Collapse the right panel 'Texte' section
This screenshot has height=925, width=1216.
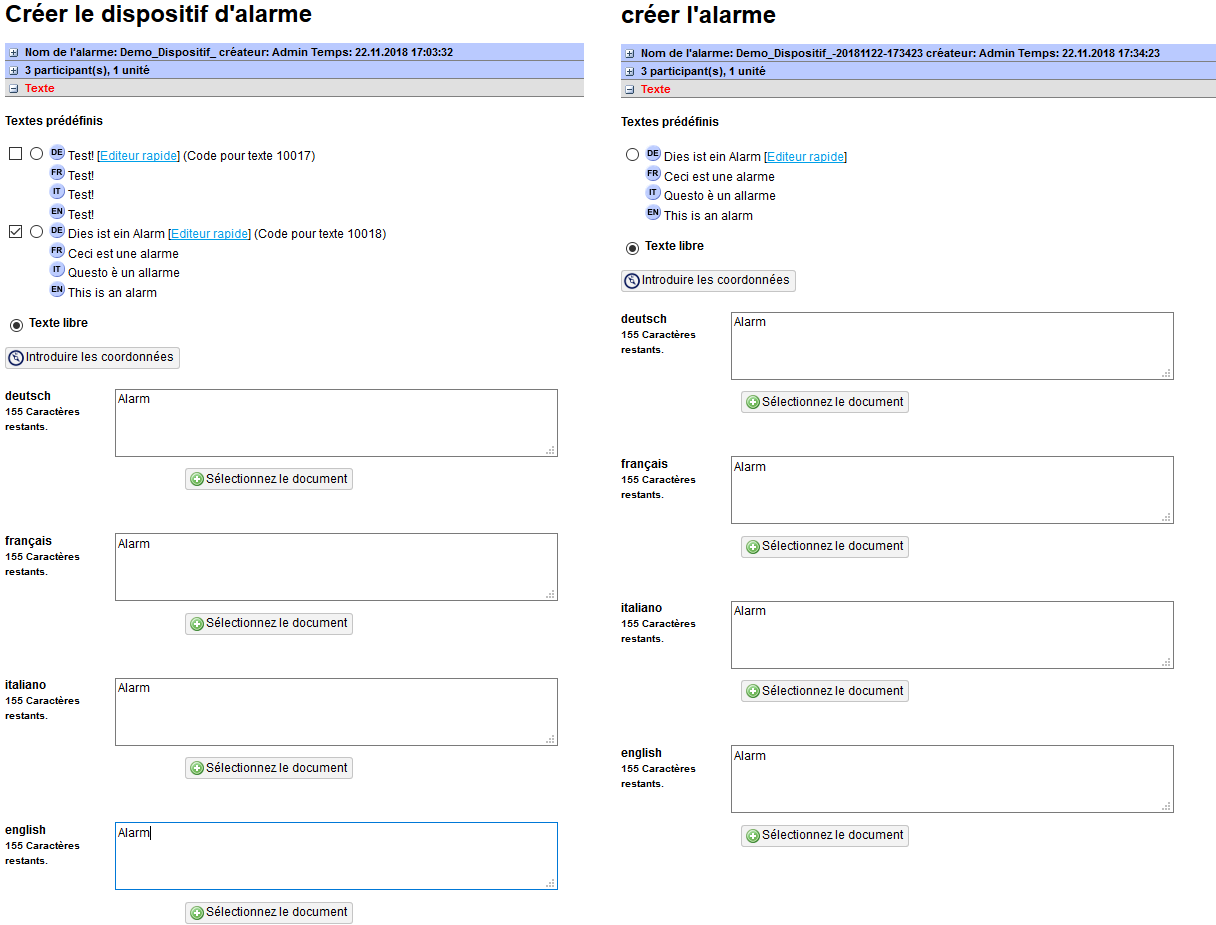(629, 90)
